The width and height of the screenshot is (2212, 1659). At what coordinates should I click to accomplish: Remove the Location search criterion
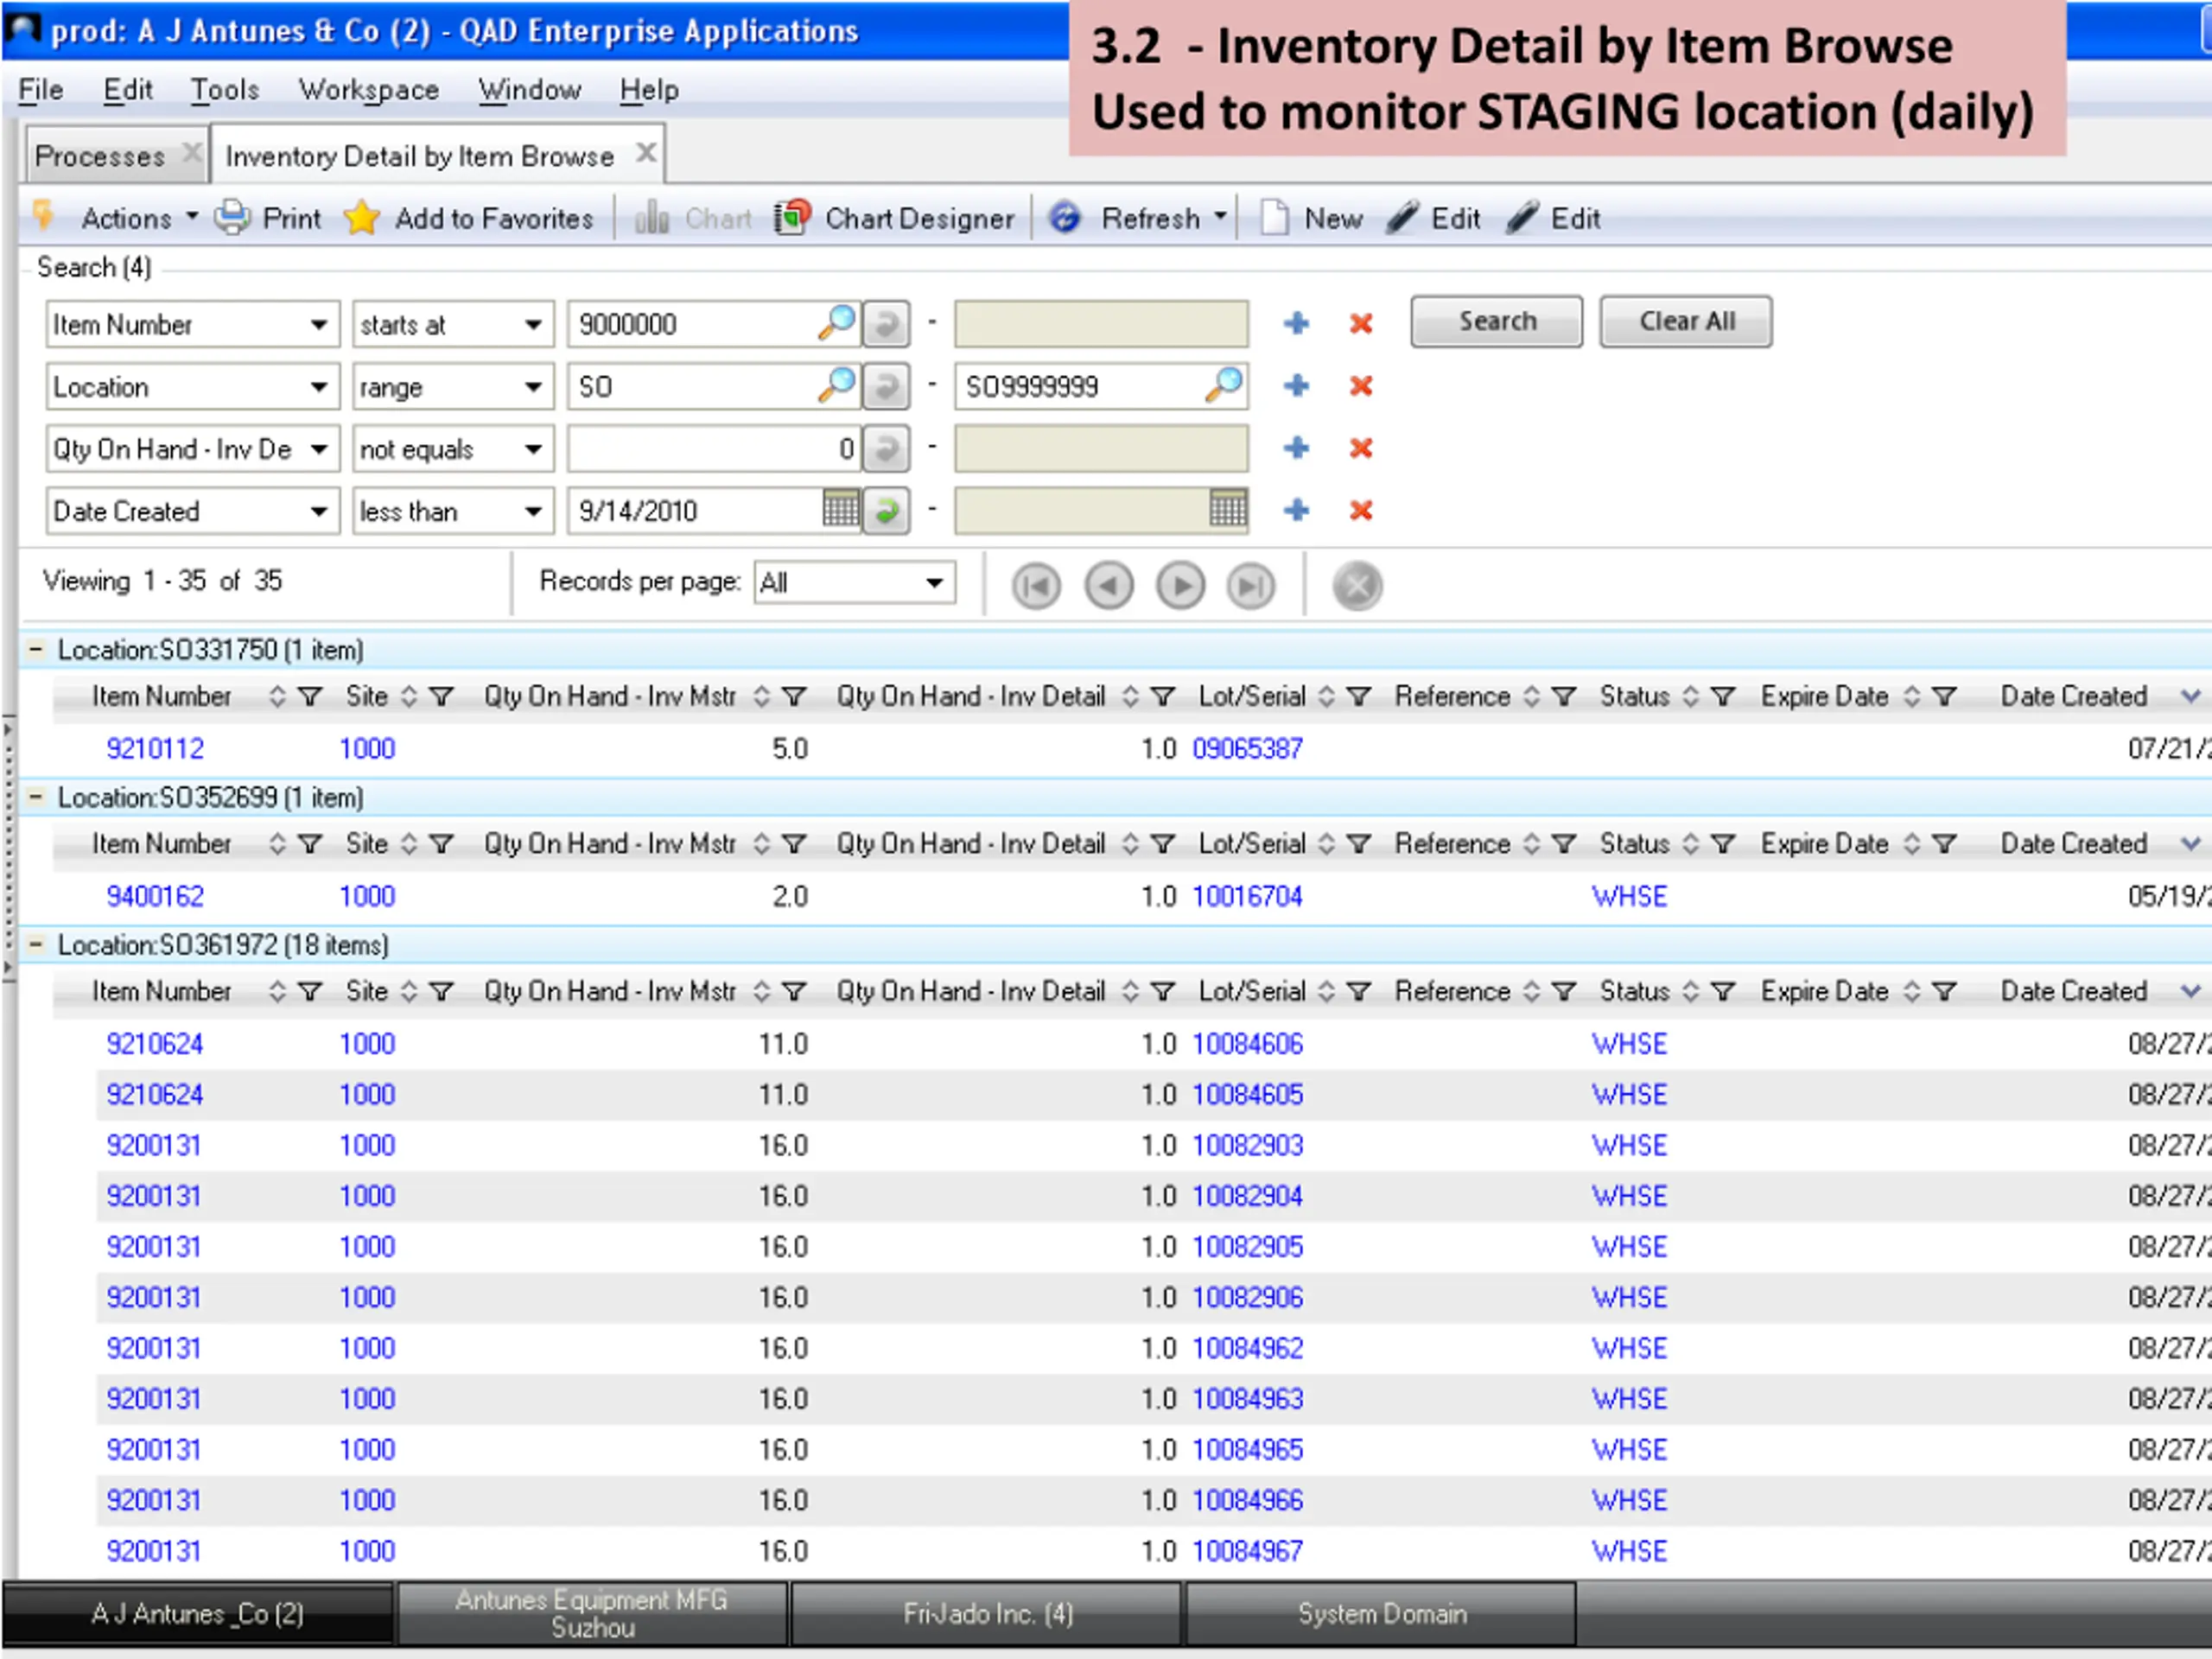[x=1361, y=385]
